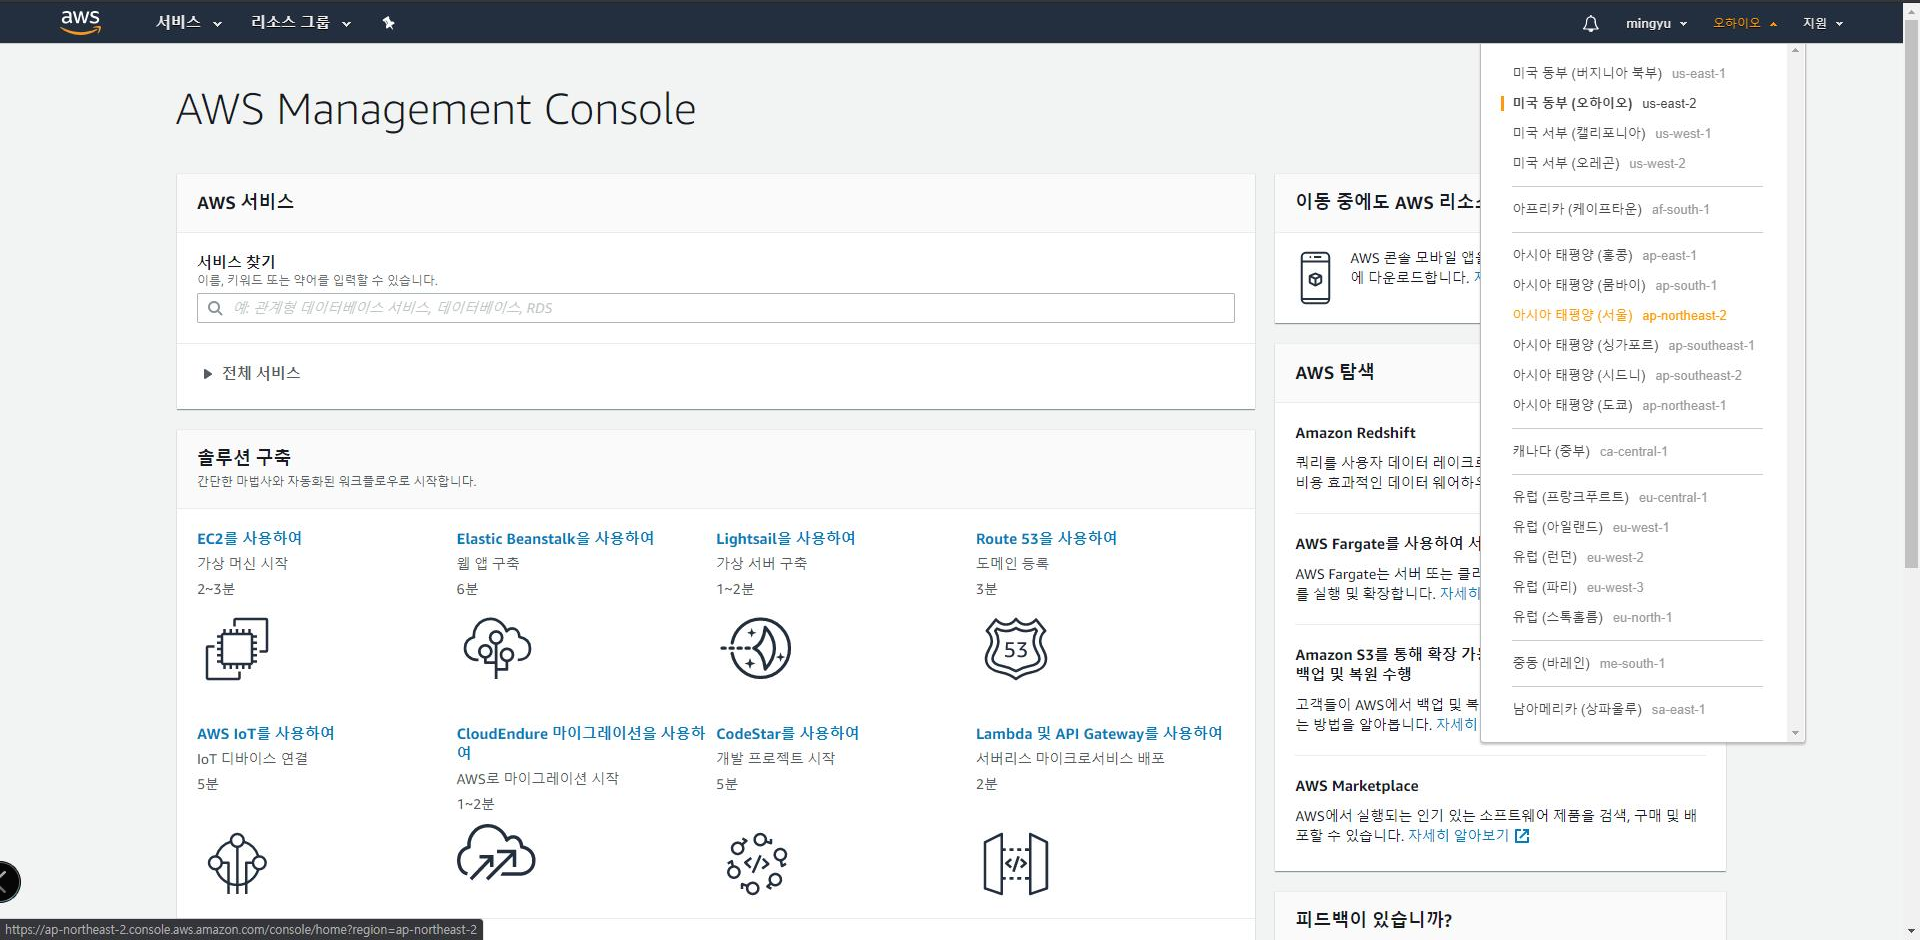
Task: Open the Elastic Beanstalk을 사용하여 link
Action: pos(555,538)
